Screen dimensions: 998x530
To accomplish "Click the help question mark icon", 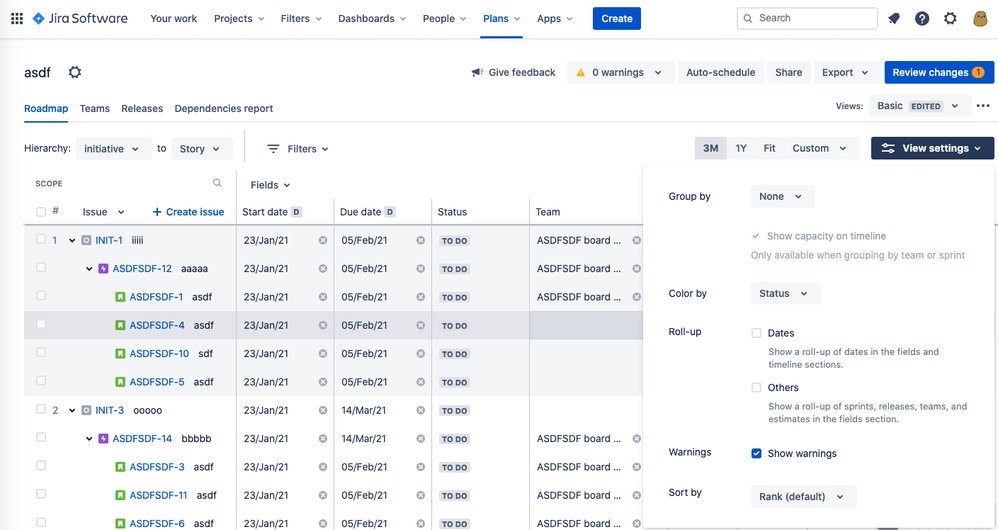I will coord(922,18).
